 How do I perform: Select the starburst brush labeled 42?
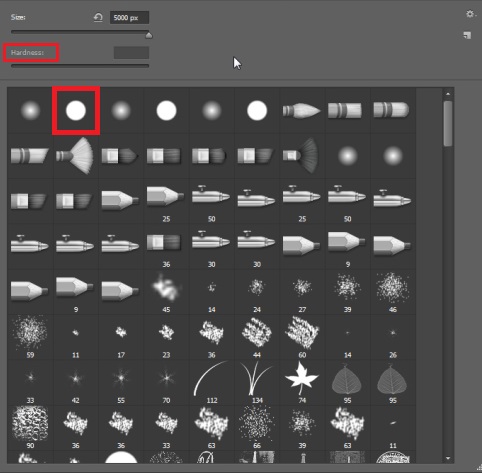click(76, 382)
